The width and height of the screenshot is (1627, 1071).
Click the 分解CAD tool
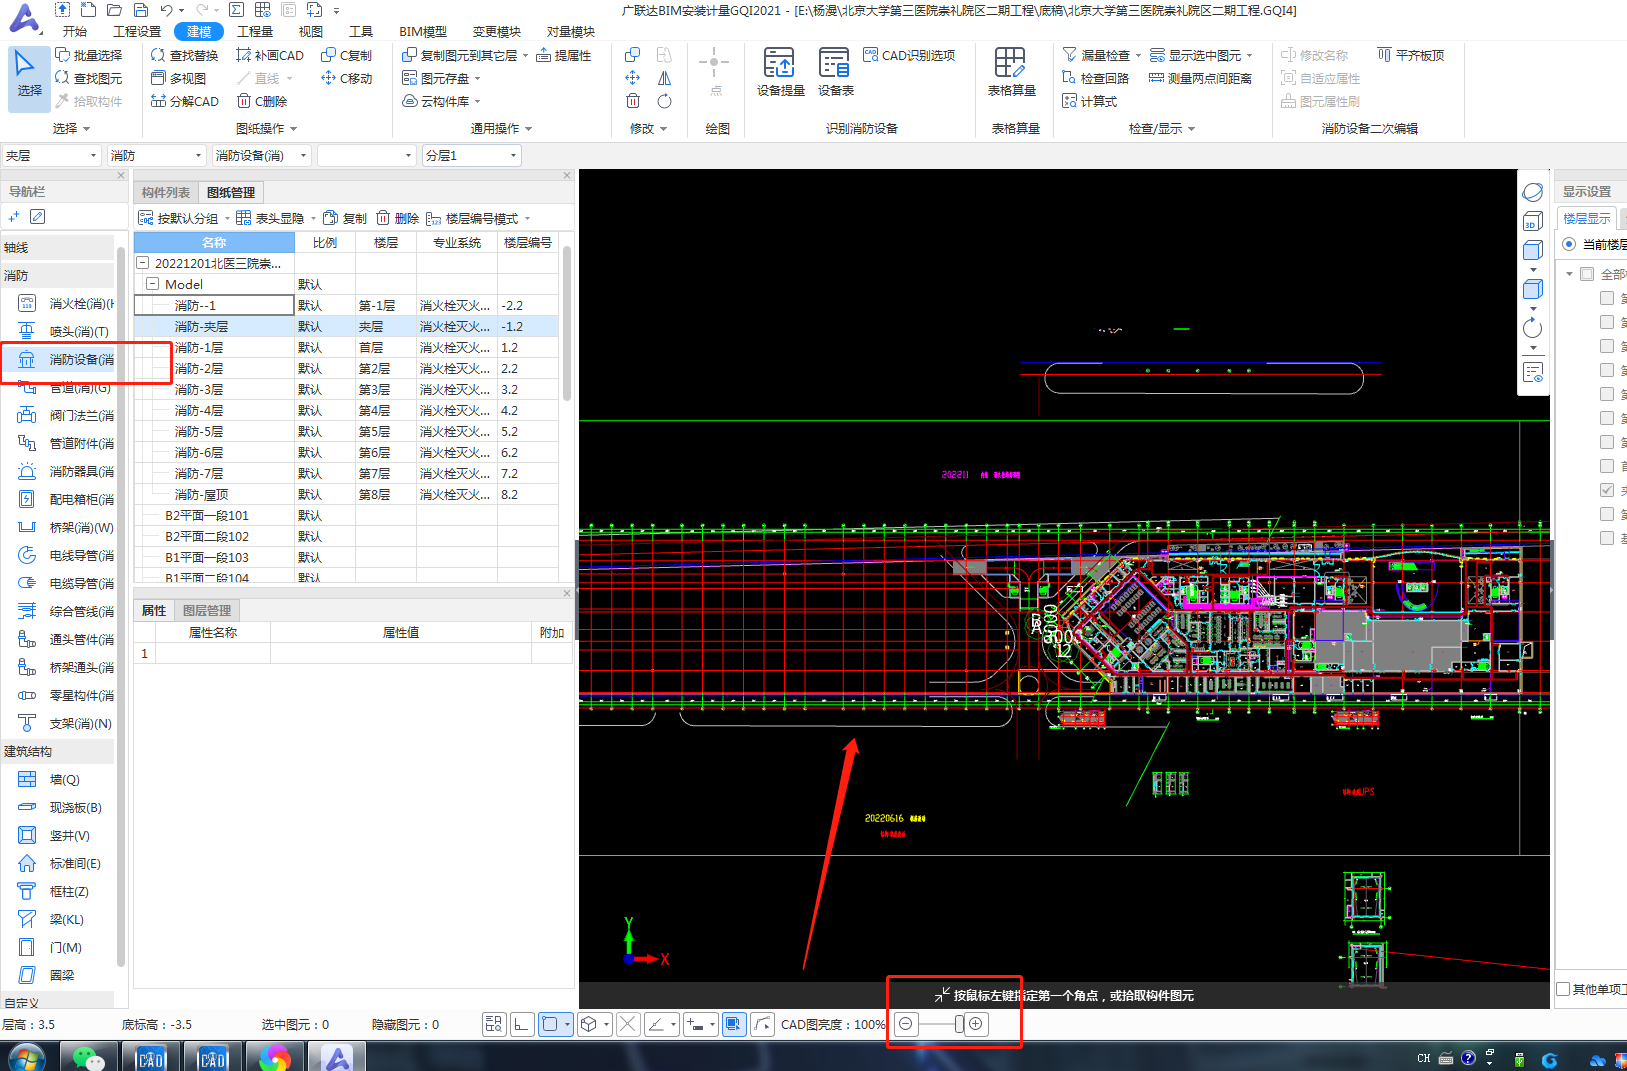[184, 101]
